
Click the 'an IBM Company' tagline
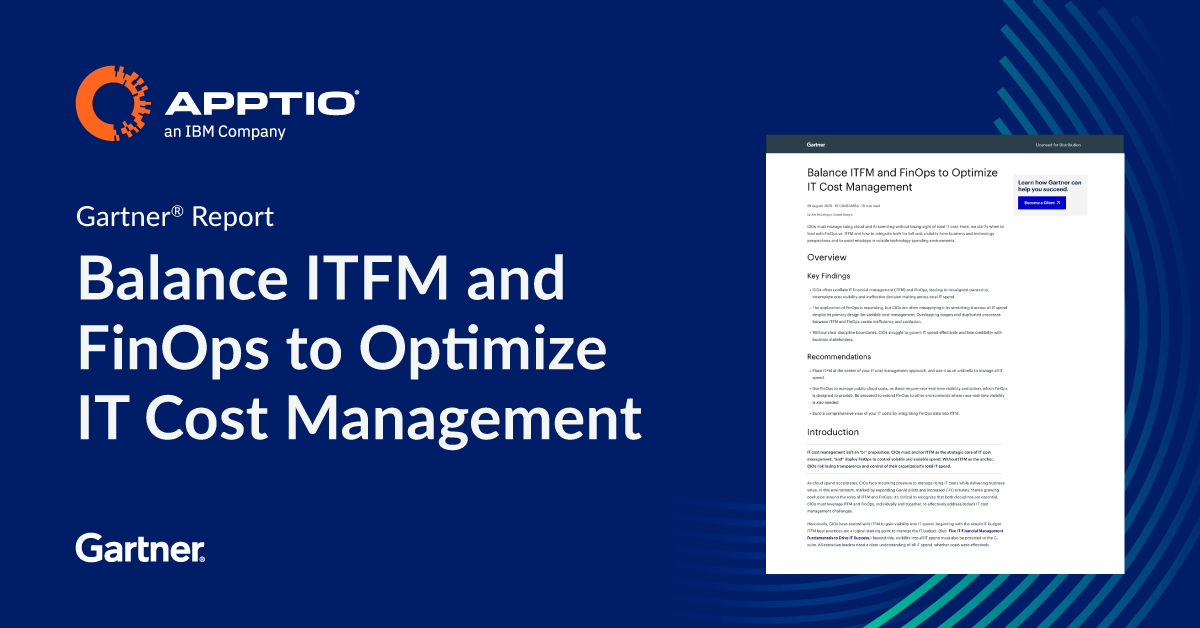tap(225, 129)
